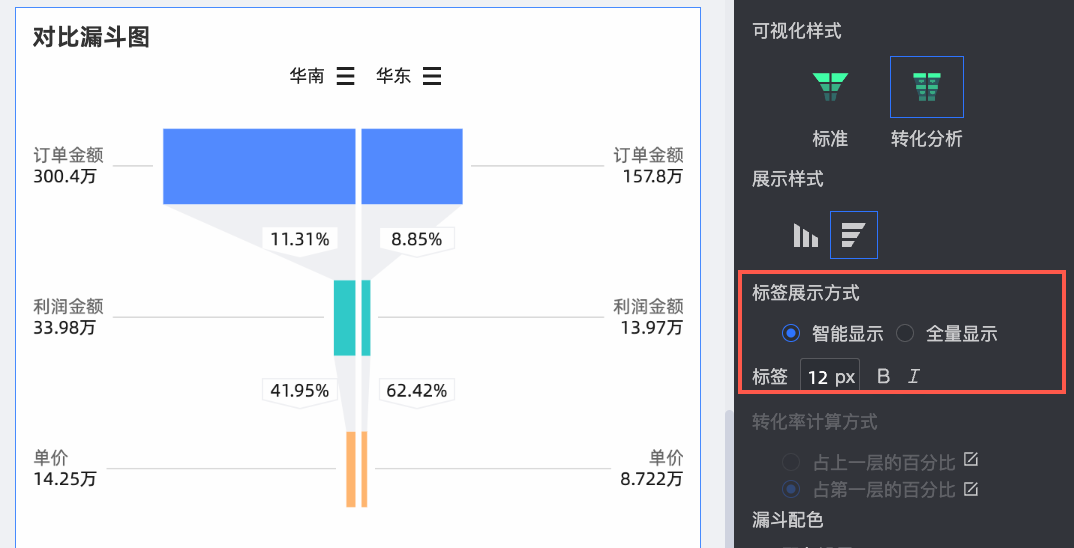Toggle bold for label text
This screenshot has height=548, width=1074.
pos(883,377)
